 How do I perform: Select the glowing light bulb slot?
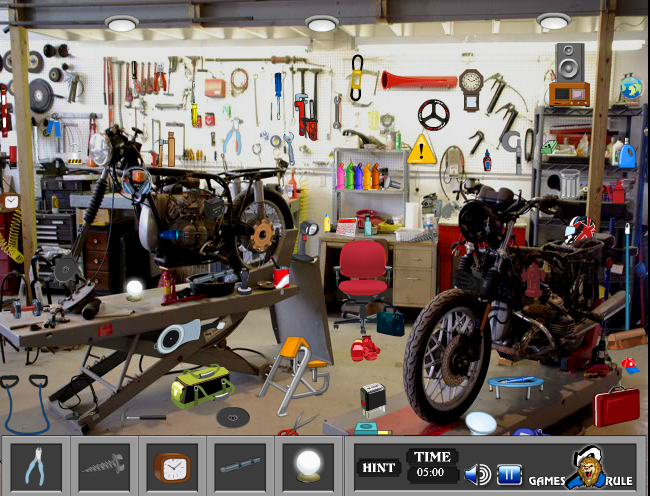click(x=307, y=465)
